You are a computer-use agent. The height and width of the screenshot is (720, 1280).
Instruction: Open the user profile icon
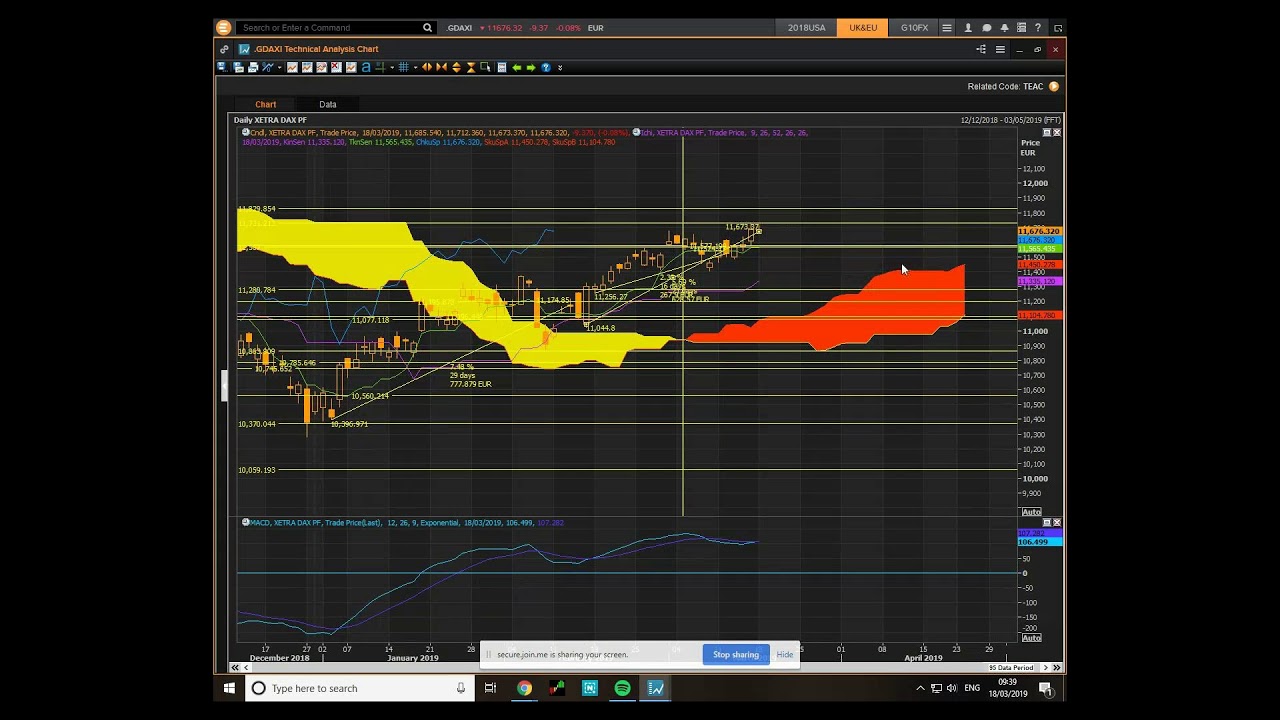click(968, 28)
